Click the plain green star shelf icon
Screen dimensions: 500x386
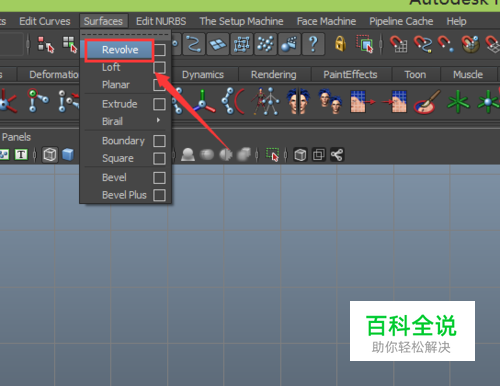coord(458,101)
